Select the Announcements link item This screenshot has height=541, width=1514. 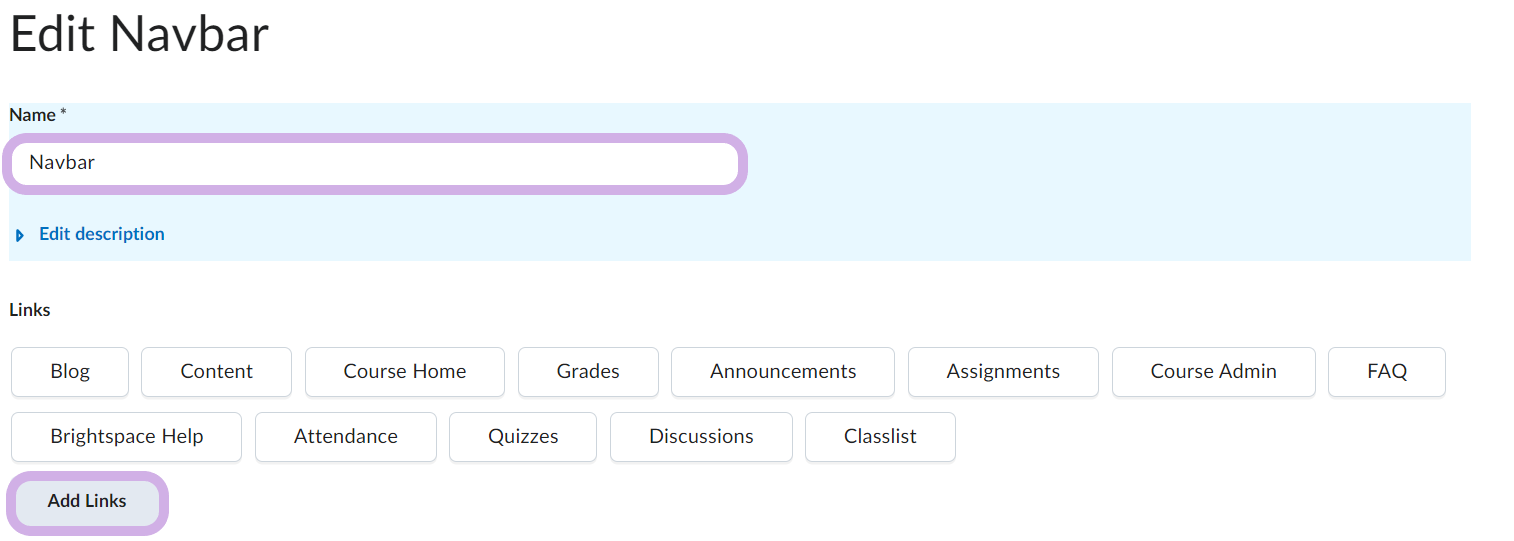coord(783,372)
